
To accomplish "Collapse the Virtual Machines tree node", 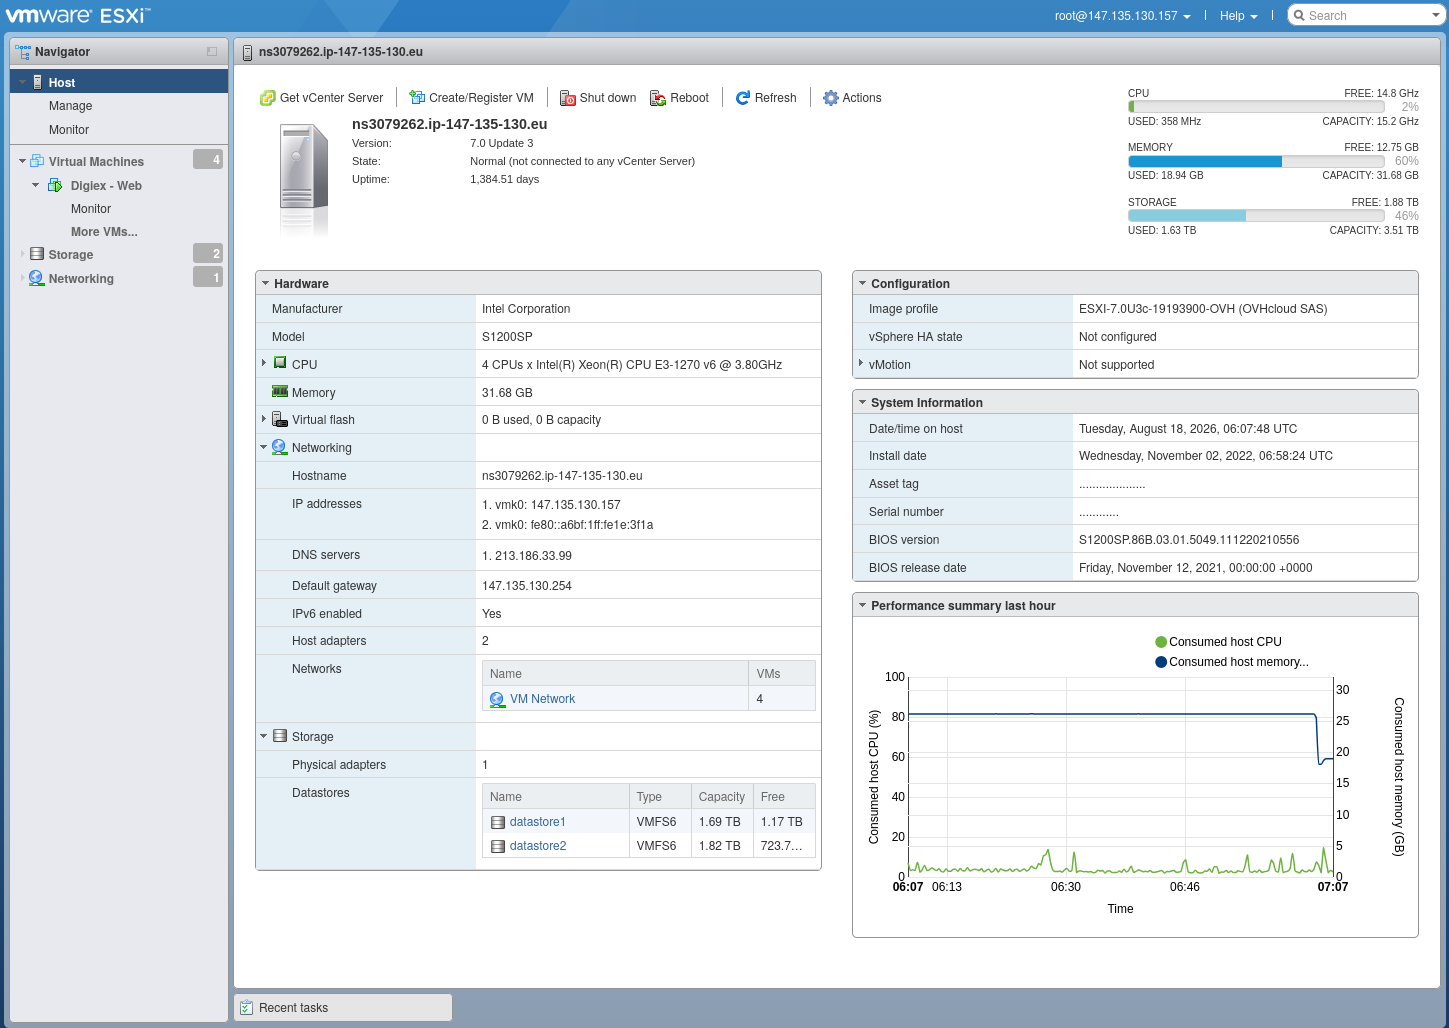I will coord(22,161).
